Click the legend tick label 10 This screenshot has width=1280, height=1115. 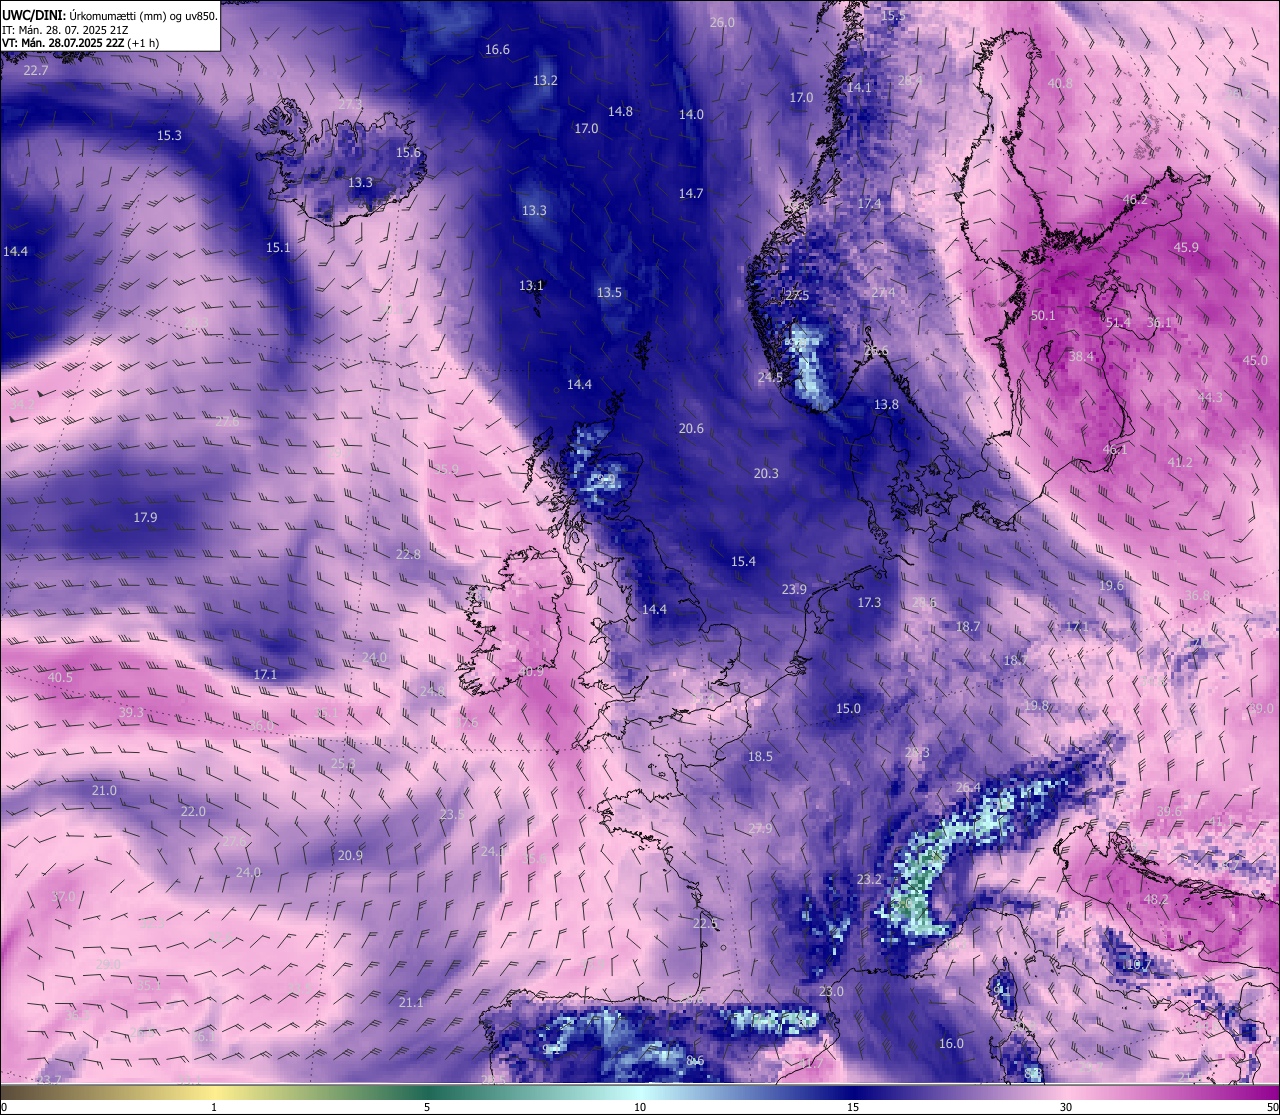pos(640,1107)
